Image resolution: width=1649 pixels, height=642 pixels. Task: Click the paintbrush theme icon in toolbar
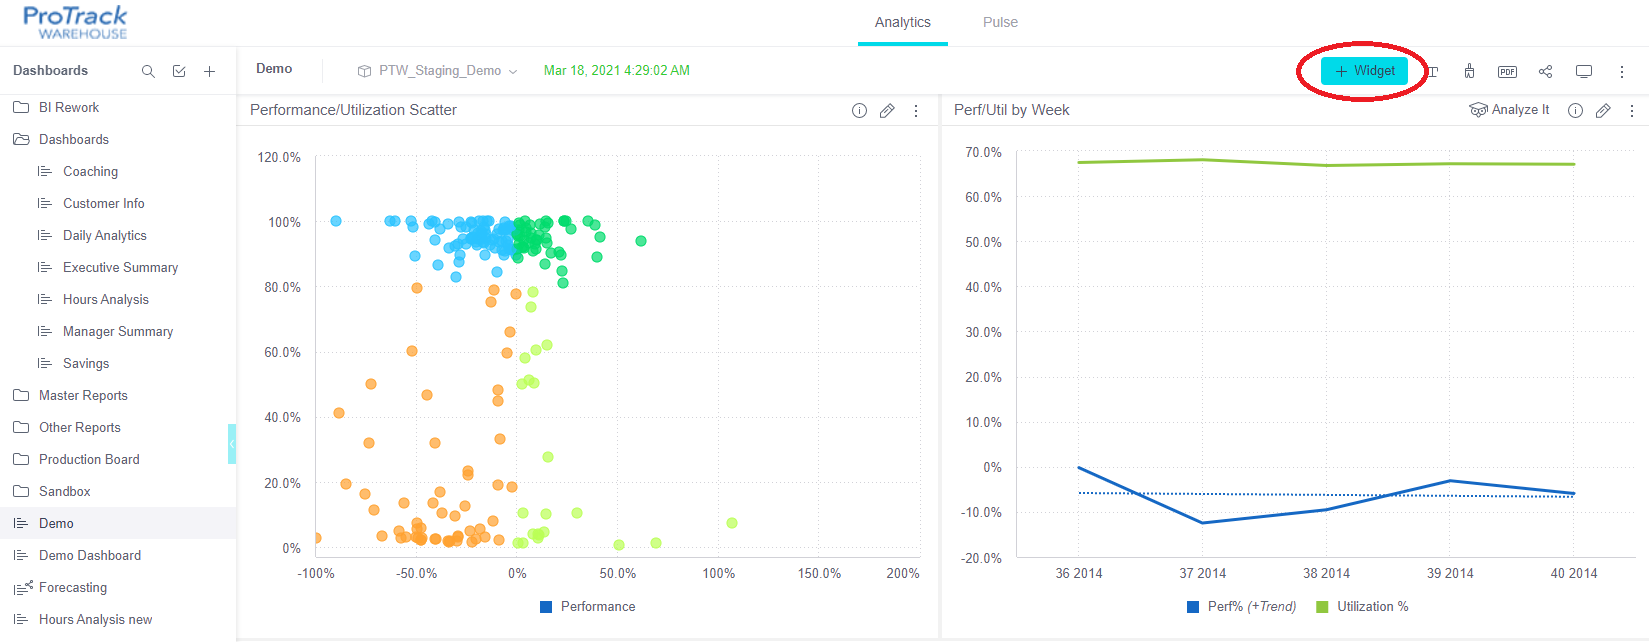[x=1469, y=71]
